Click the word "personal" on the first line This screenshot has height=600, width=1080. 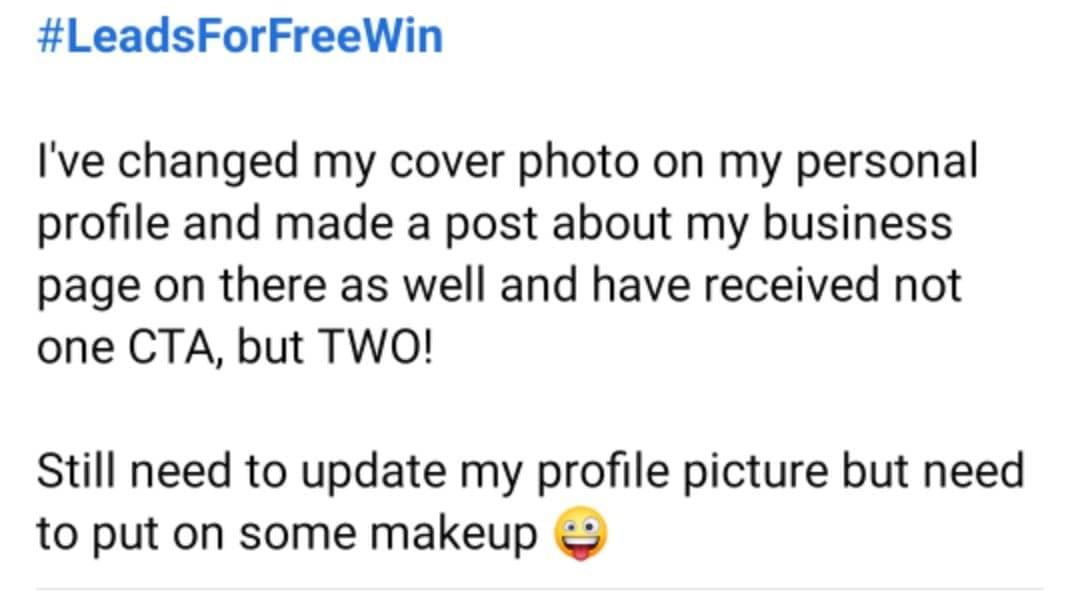886,163
